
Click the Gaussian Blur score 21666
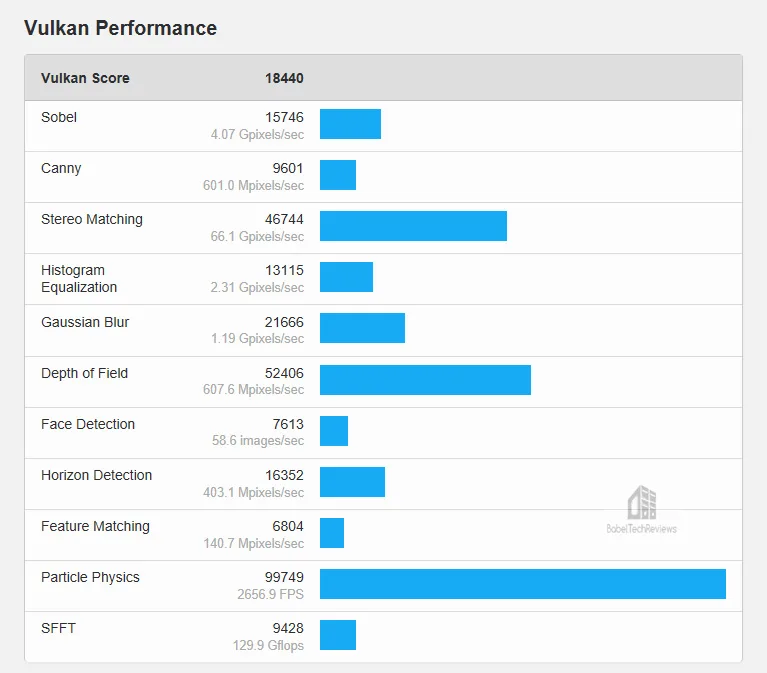point(284,322)
